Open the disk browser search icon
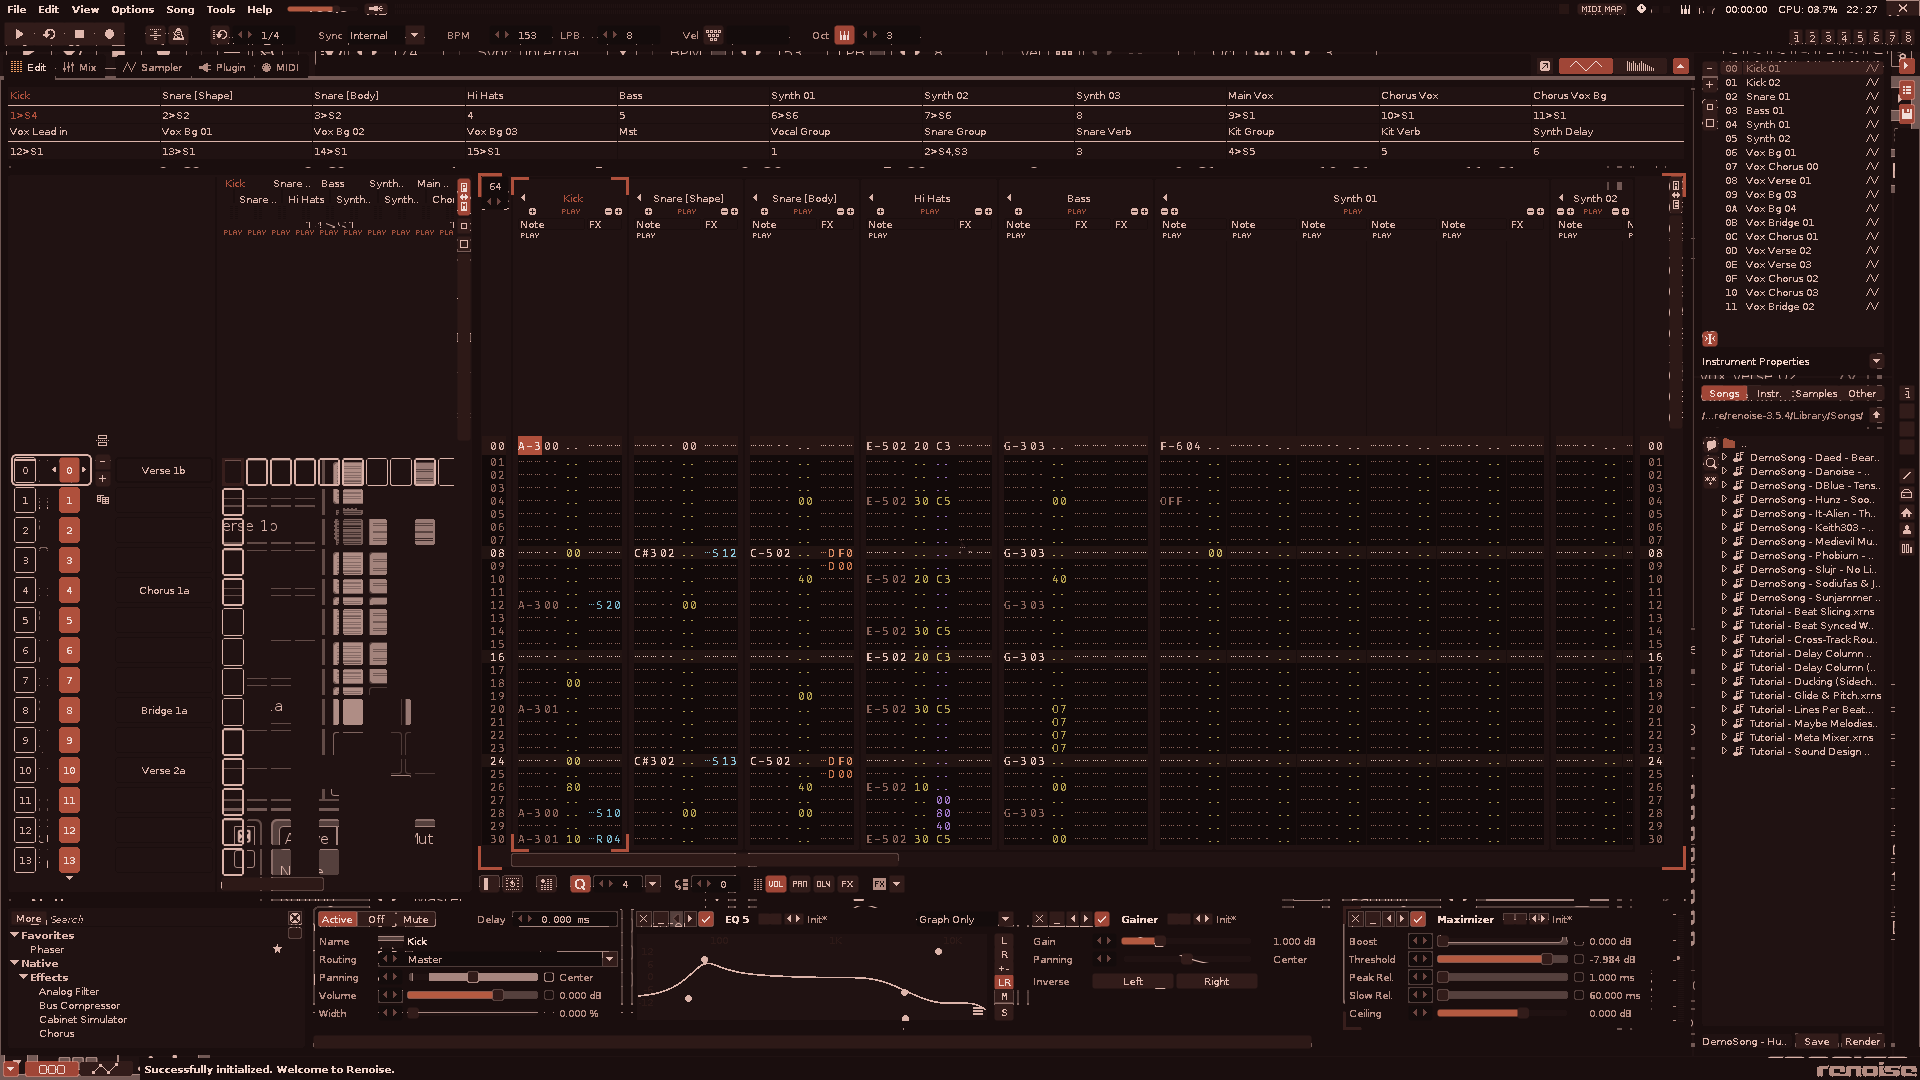This screenshot has height=1080, width=1920. tap(1711, 463)
